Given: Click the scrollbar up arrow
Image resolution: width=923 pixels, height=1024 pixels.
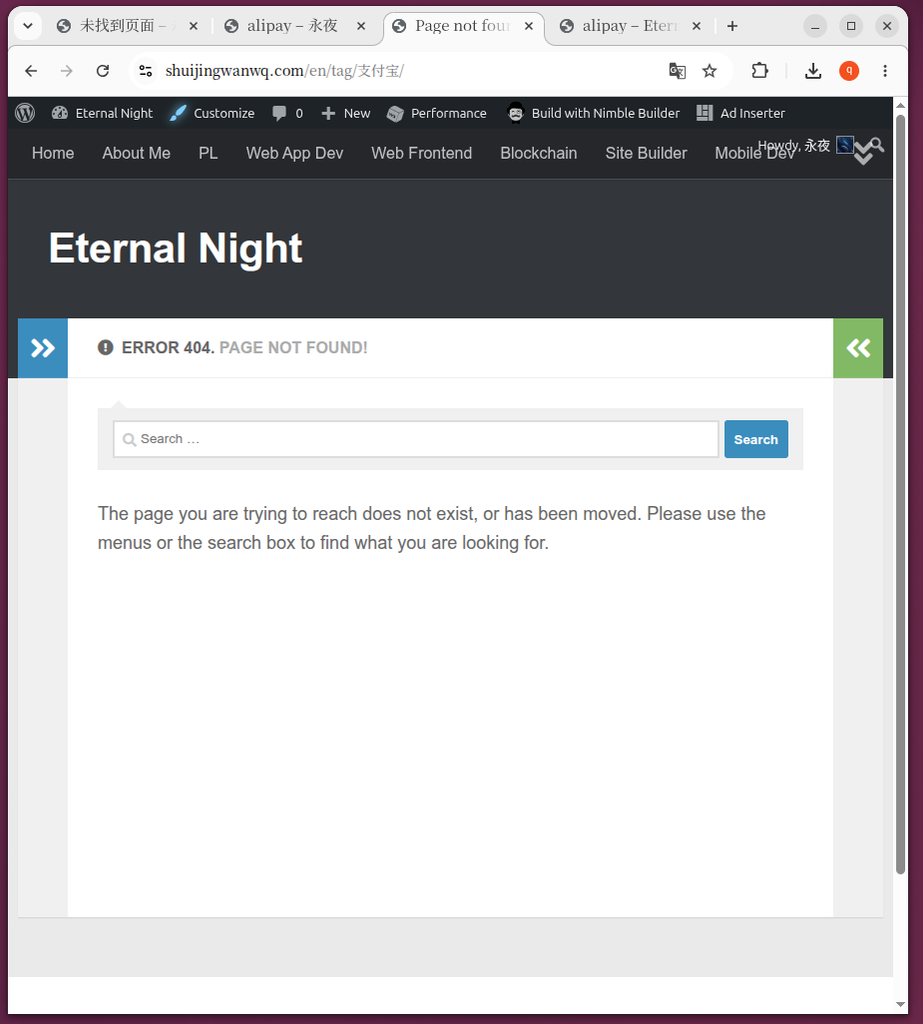Looking at the screenshot, I should pyautogui.click(x=900, y=106).
